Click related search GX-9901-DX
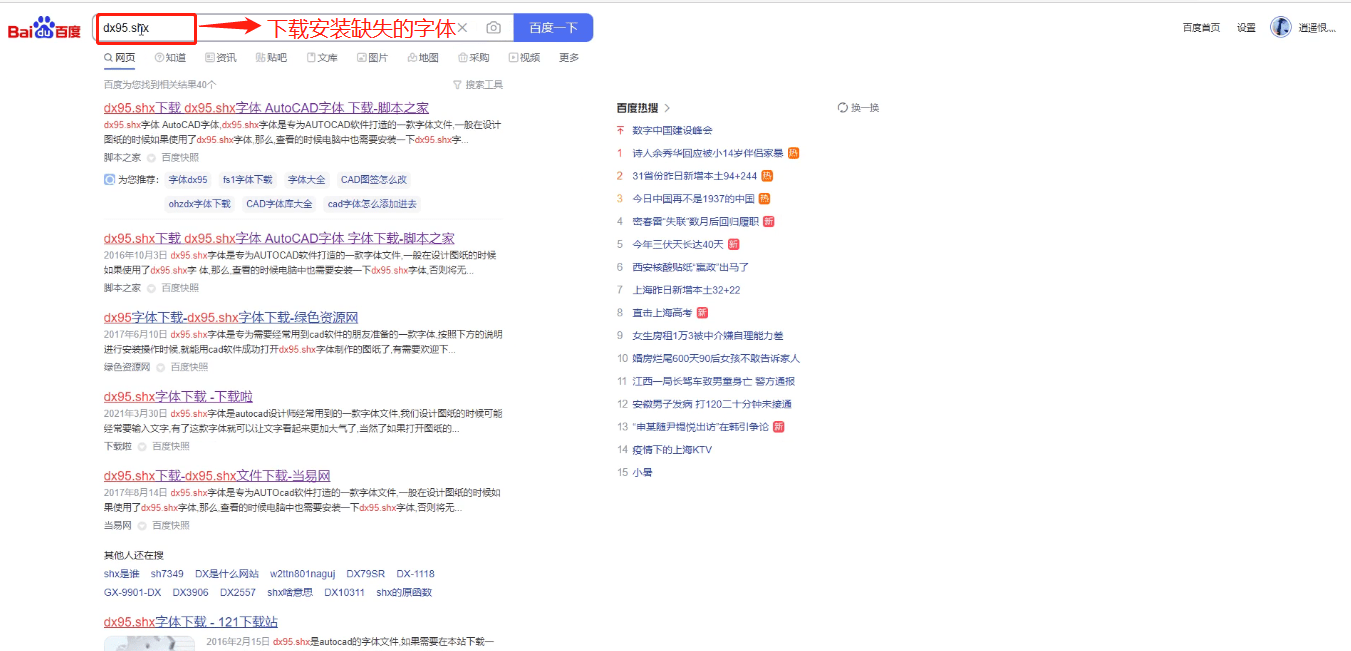Image resolution: width=1351 pixels, height=651 pixels. pyautogui.click(x=132, y=593)
